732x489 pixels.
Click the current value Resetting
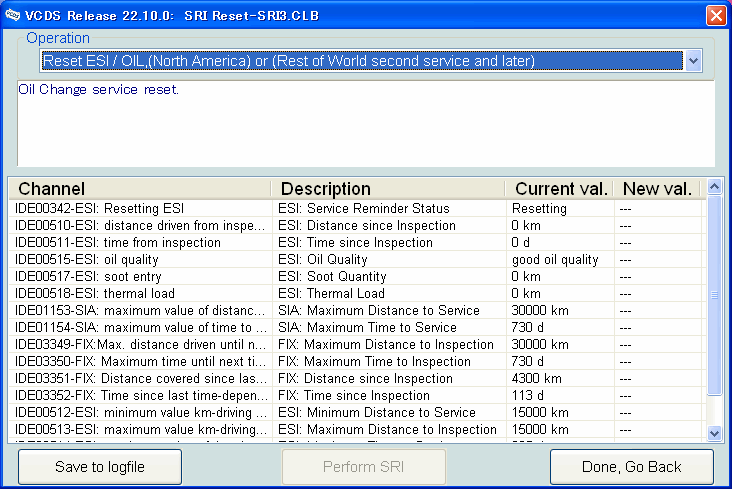point(539,208)
